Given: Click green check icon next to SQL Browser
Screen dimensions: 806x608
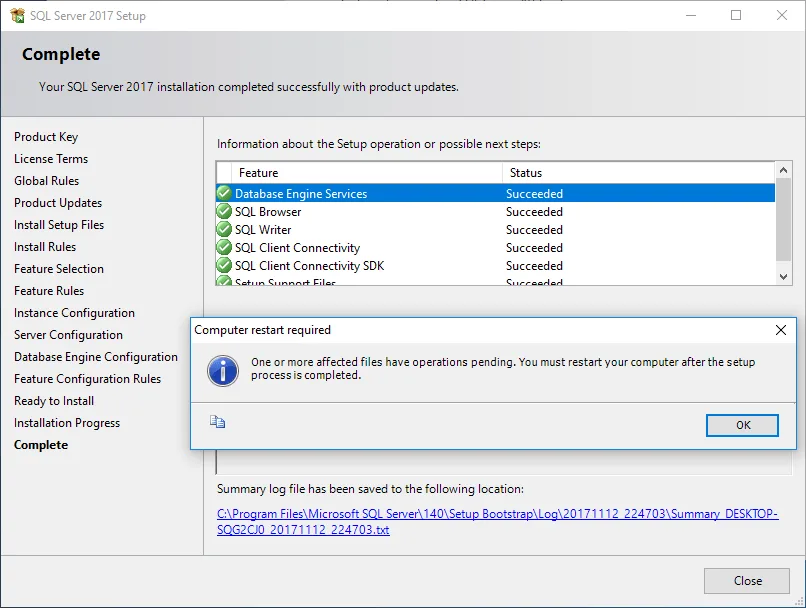Looking at the screenshot, I should coord(224,211).
